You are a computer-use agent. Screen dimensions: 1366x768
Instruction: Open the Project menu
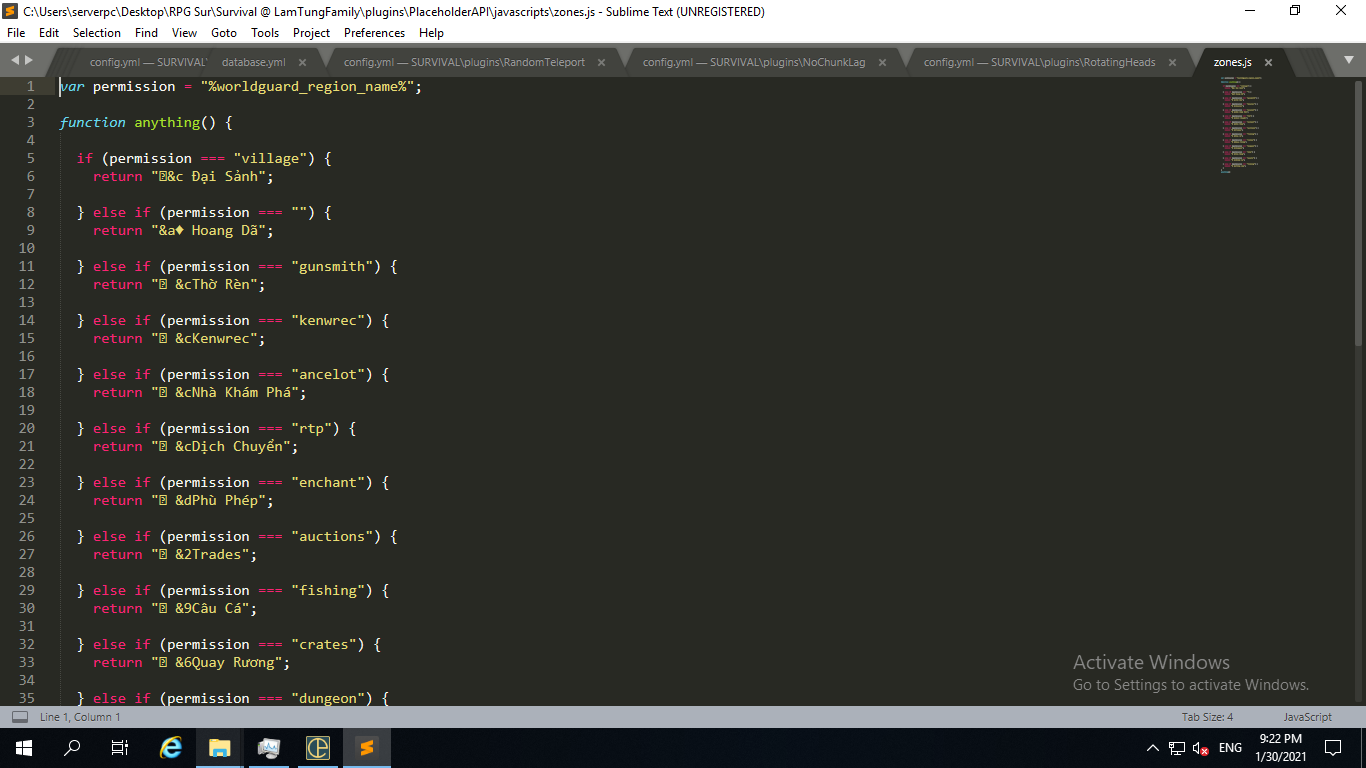coord(312,33)
